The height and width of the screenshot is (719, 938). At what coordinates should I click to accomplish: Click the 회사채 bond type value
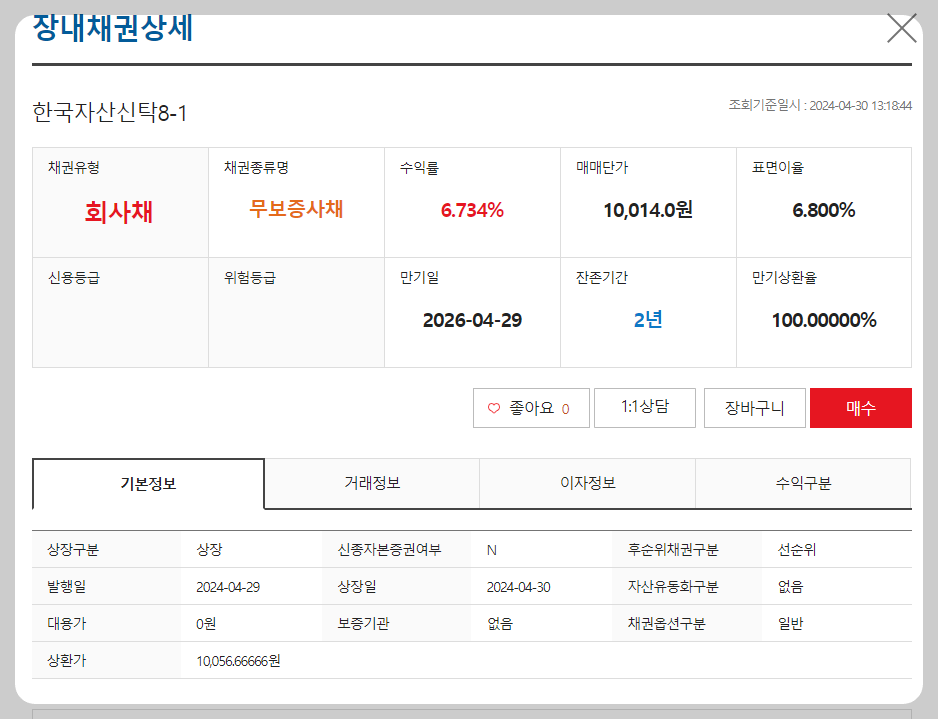click(x=118, y=212)
